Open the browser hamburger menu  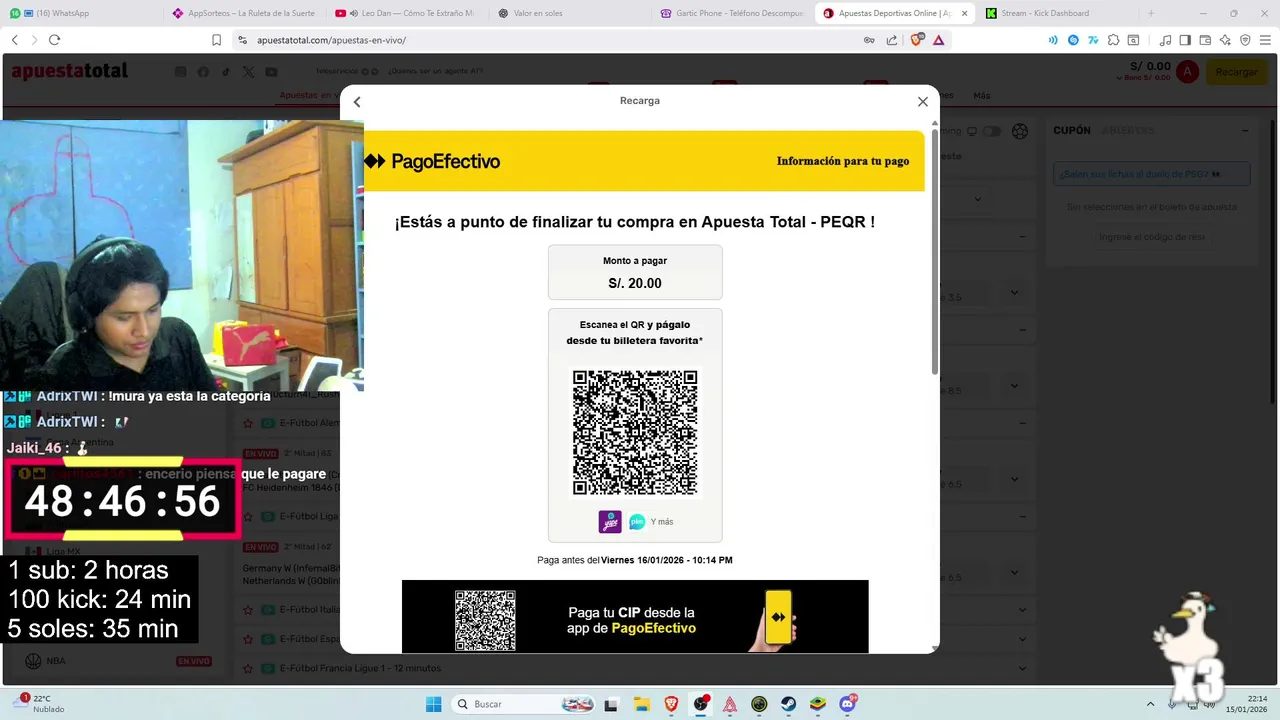click(1265, 40)
